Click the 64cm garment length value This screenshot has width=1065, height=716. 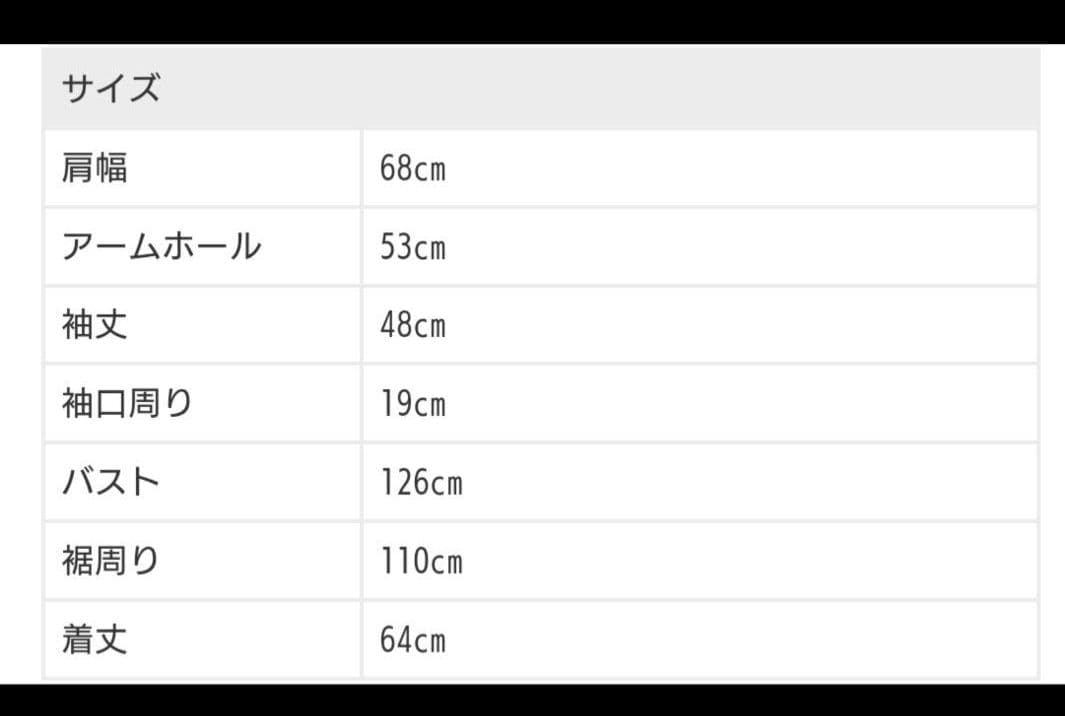(412, 639)
